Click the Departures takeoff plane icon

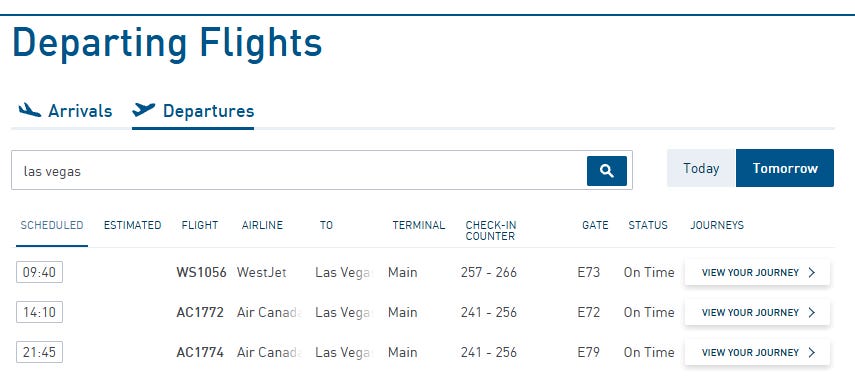(144, 110)
